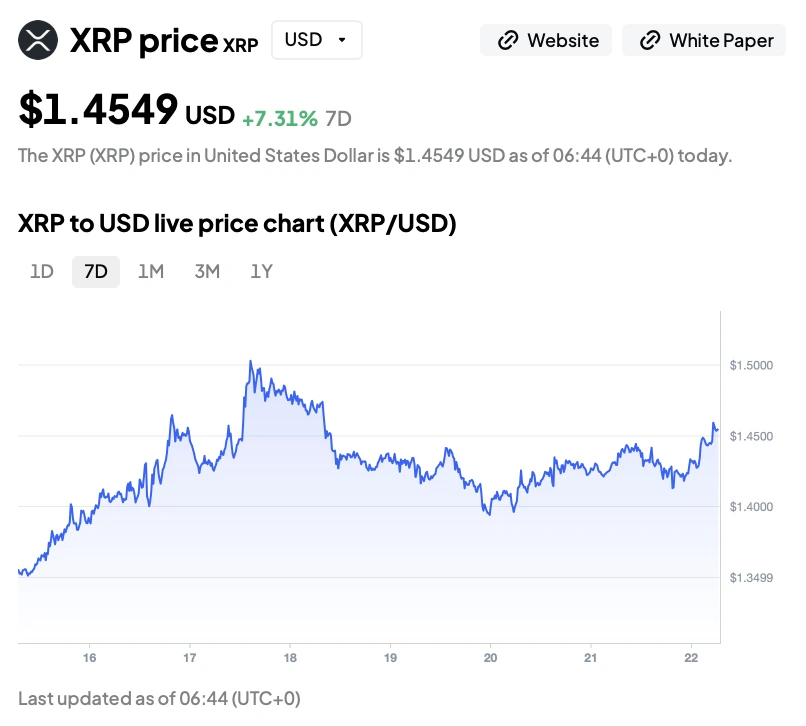
Task: Select the 7D chart range tab
Action: [96, 272]
